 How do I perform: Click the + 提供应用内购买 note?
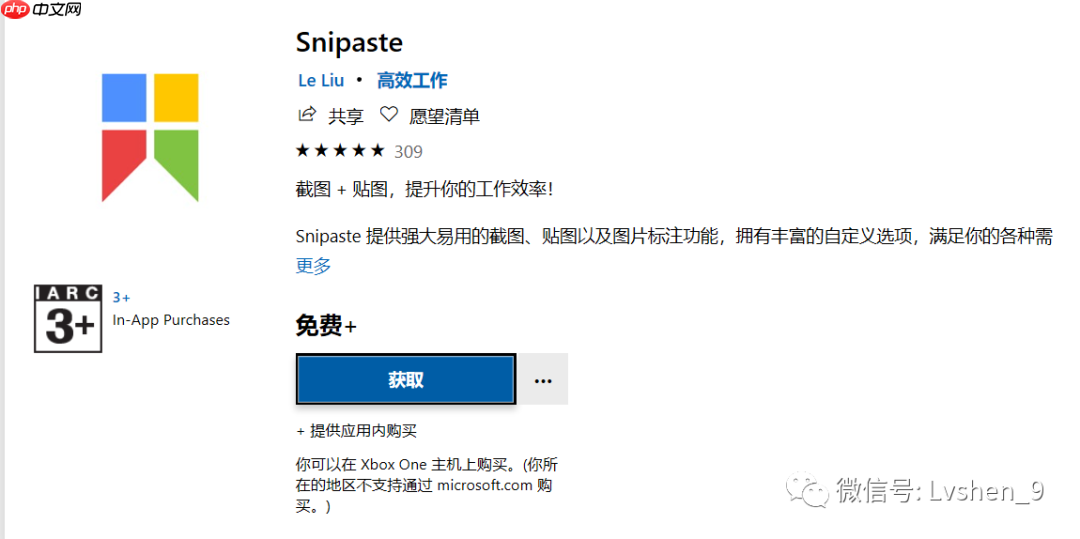coord(357,432)
